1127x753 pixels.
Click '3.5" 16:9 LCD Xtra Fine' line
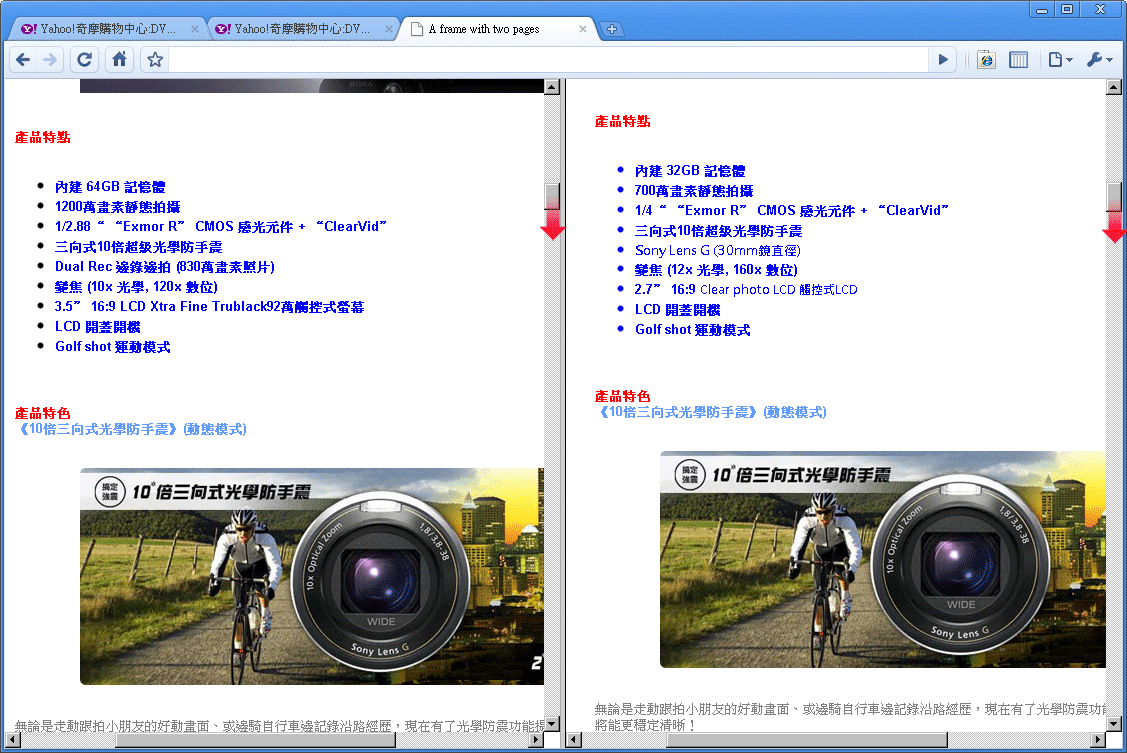click(209, 307)
